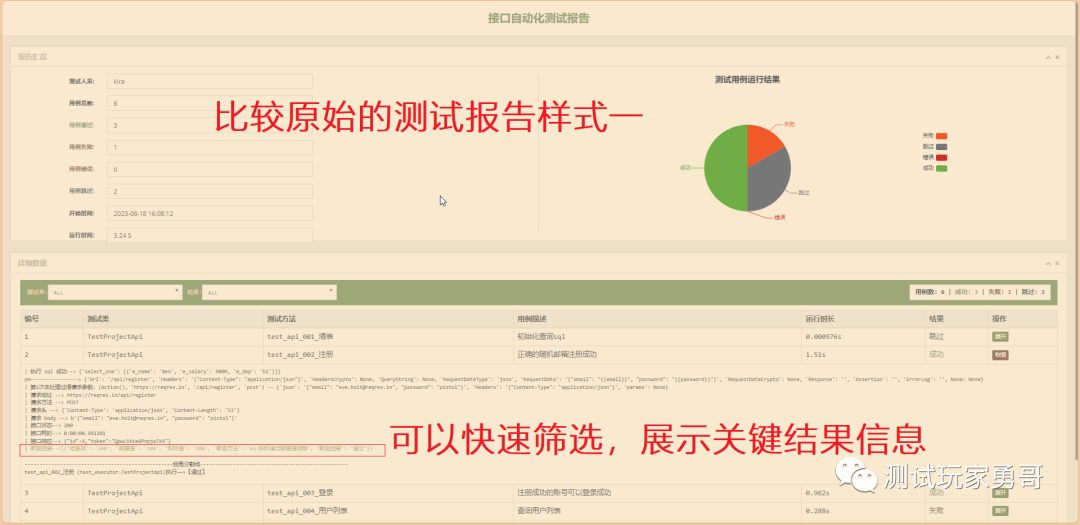Screen dimensions: 1080x525
Task: Click the log line with https://reqres.in/api/register
Action: [90, 395]
